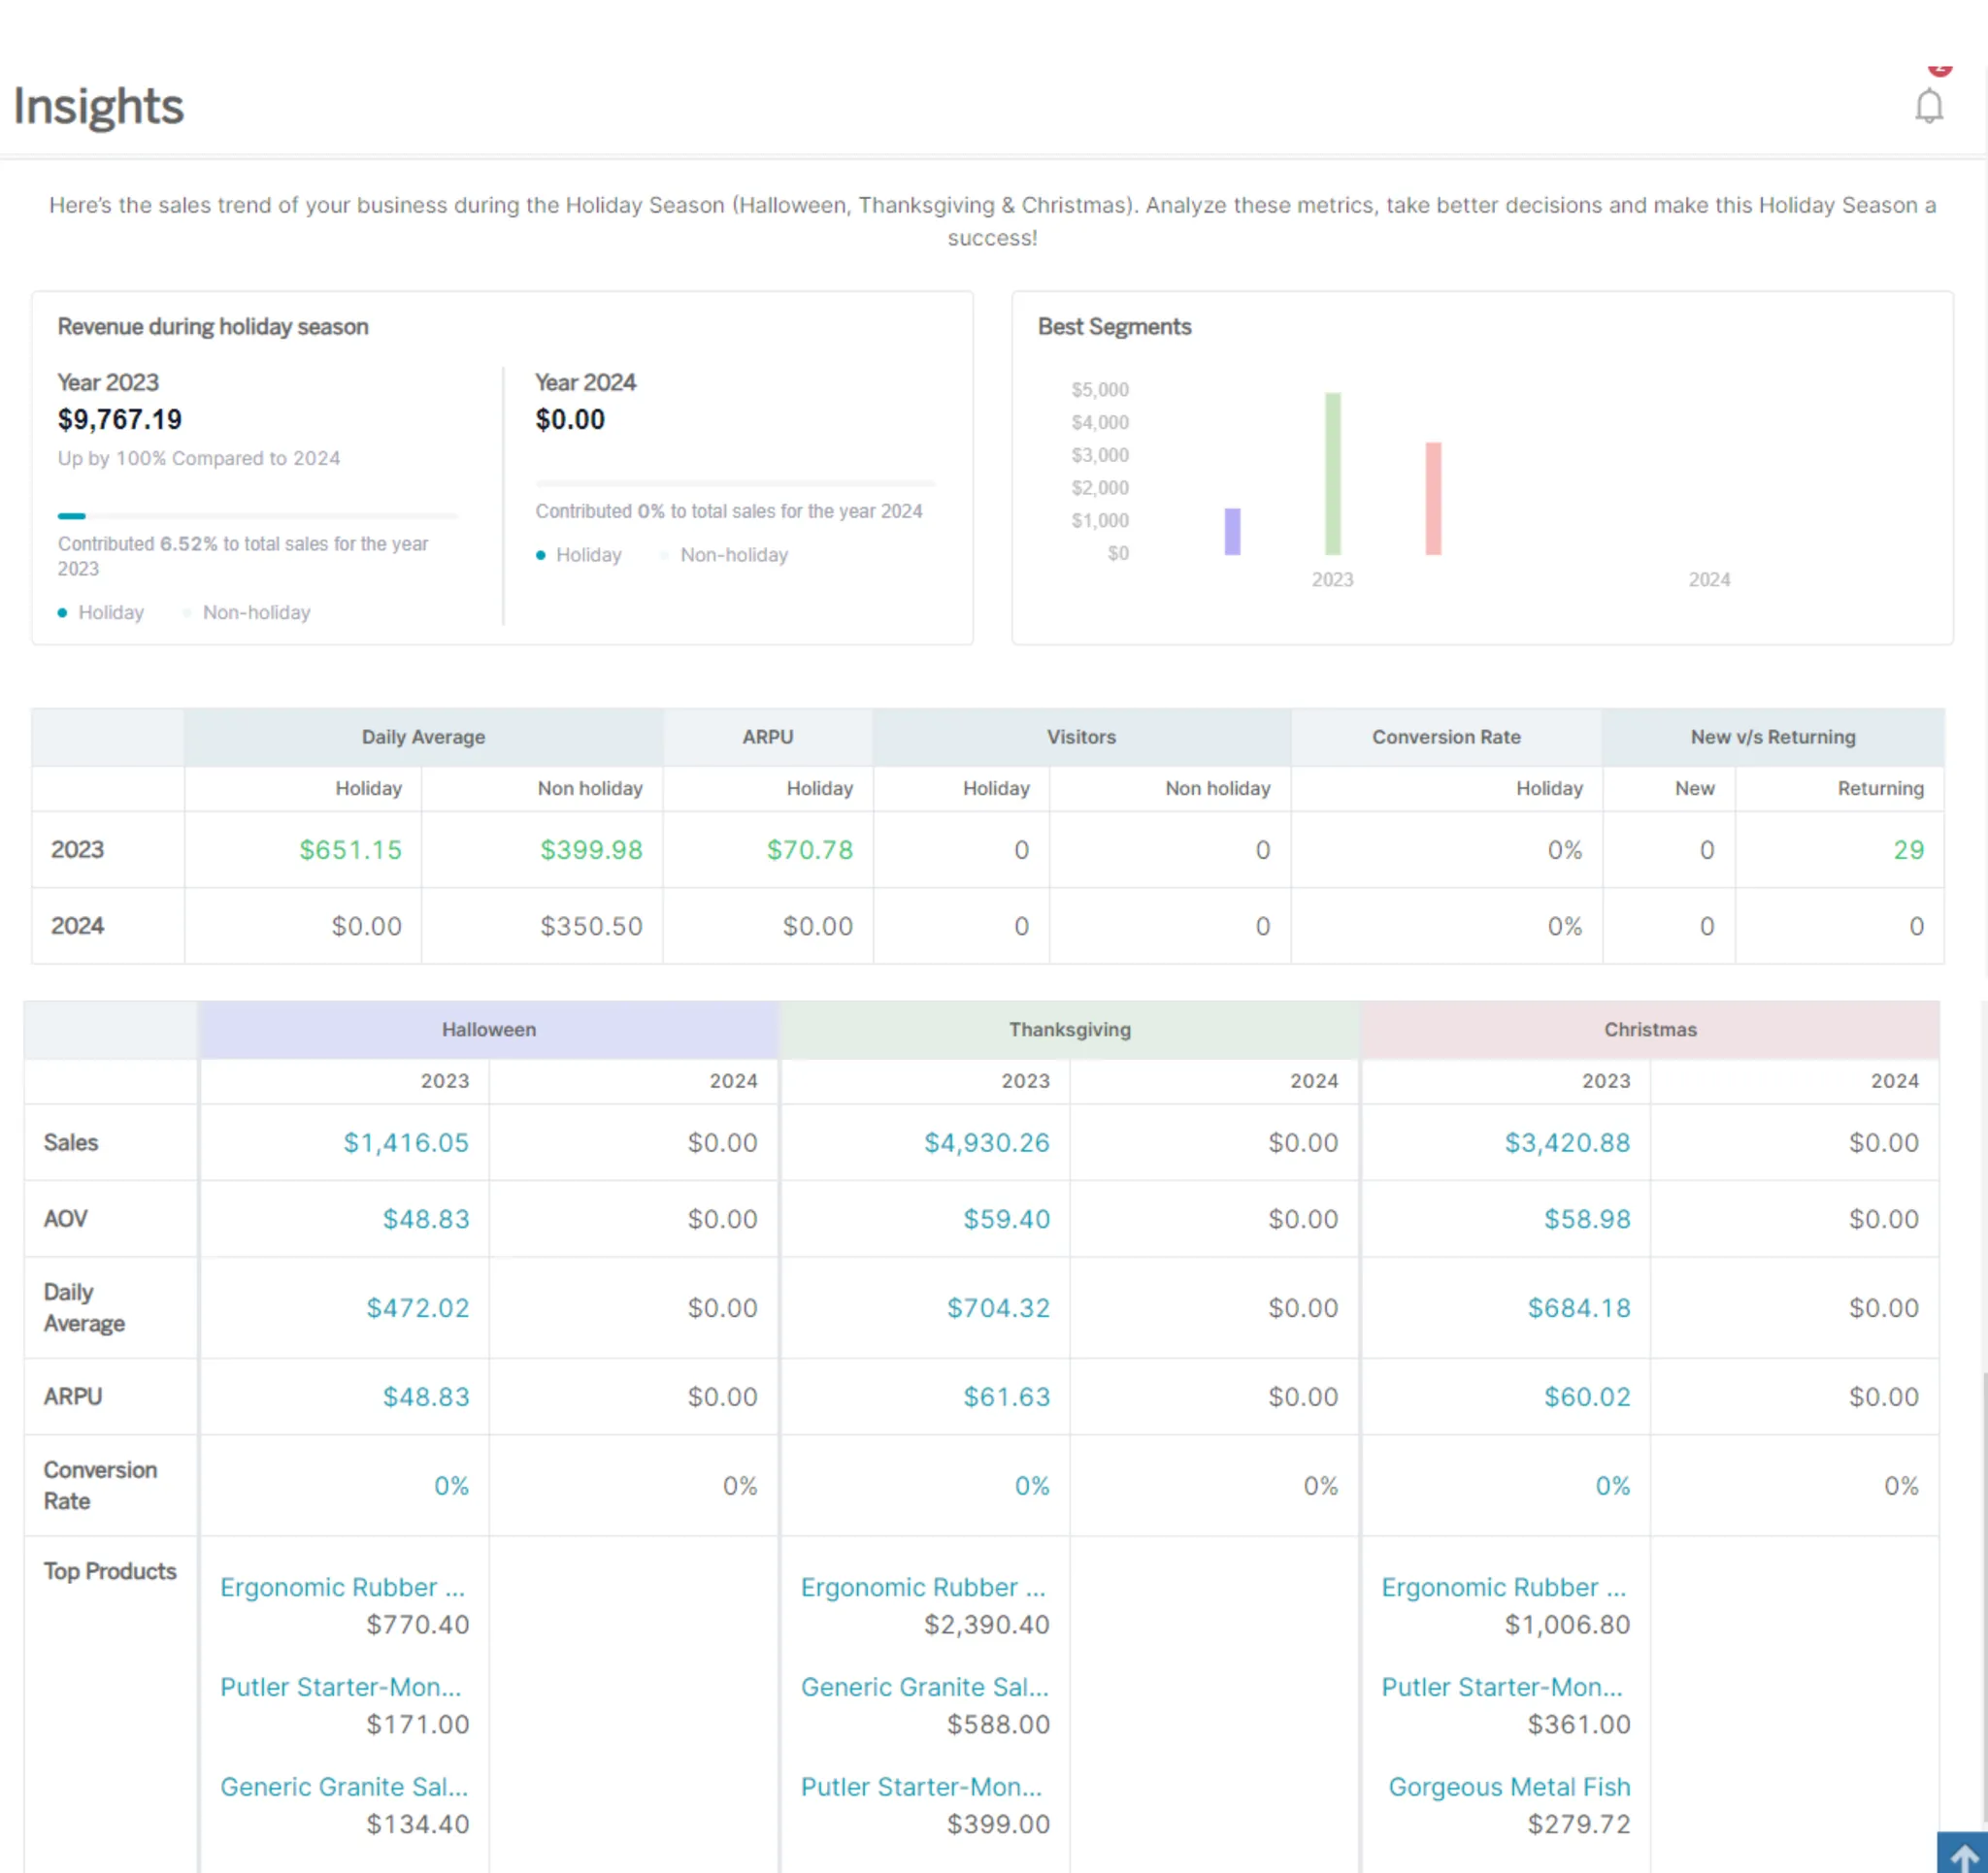Click the 2023 holiday contribution progress bar
Image resolution: width=1988 pixels, height=1873 pixels.
pos(258,516)
